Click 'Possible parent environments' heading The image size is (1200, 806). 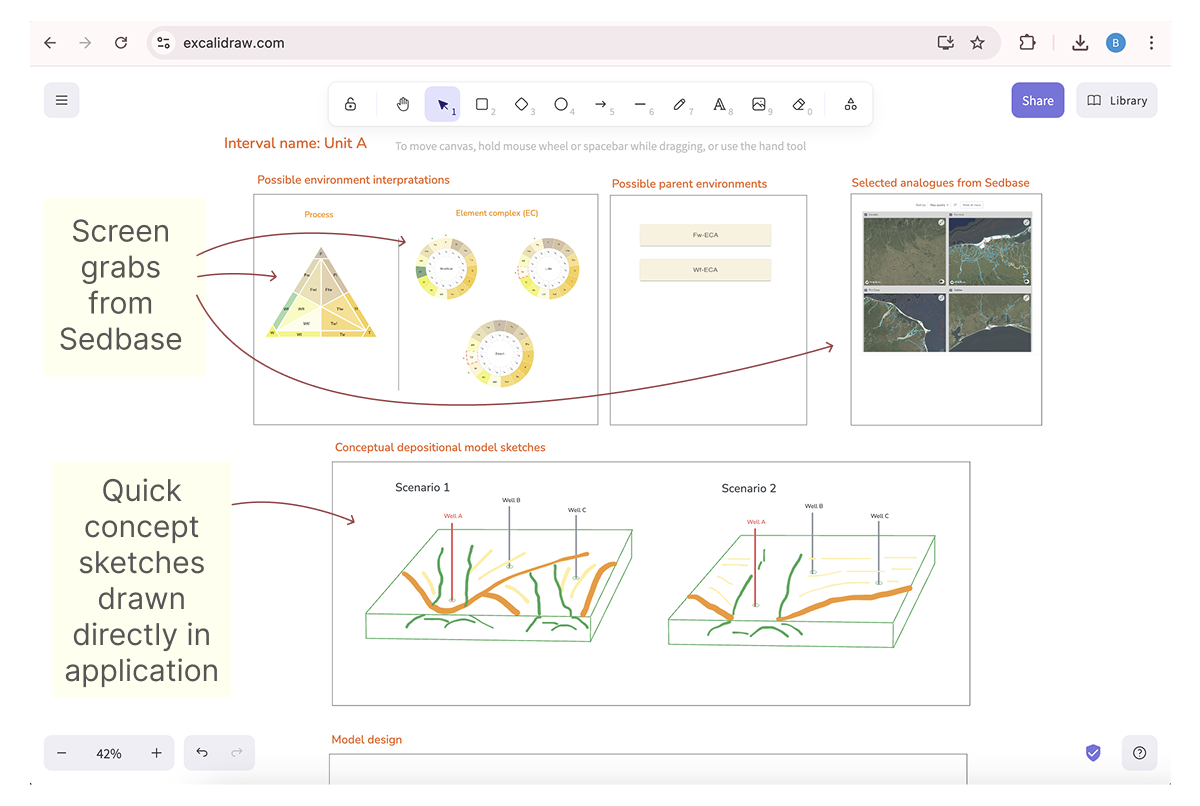[689, 184]
